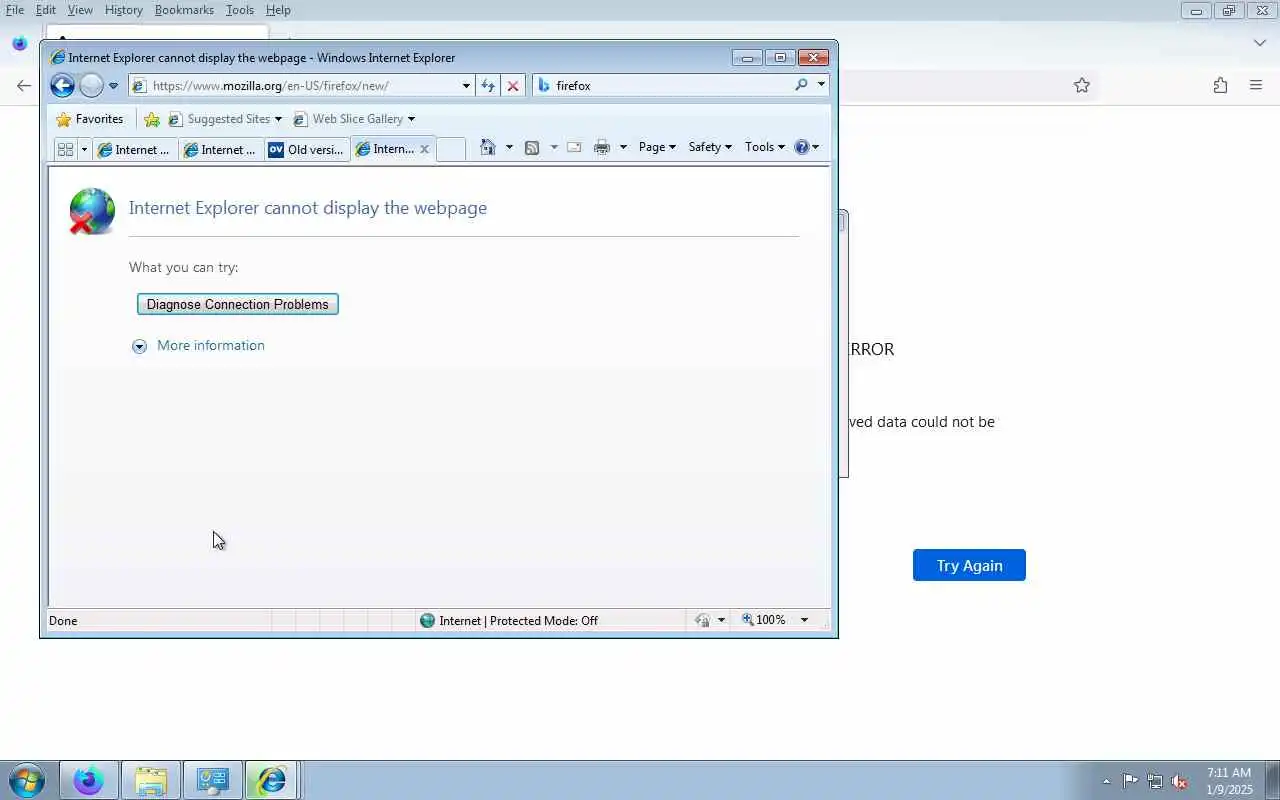Viewport: 1280px width, 800px height.
Task: Open the Home button dropdown arrow
Action: [509, 147]
